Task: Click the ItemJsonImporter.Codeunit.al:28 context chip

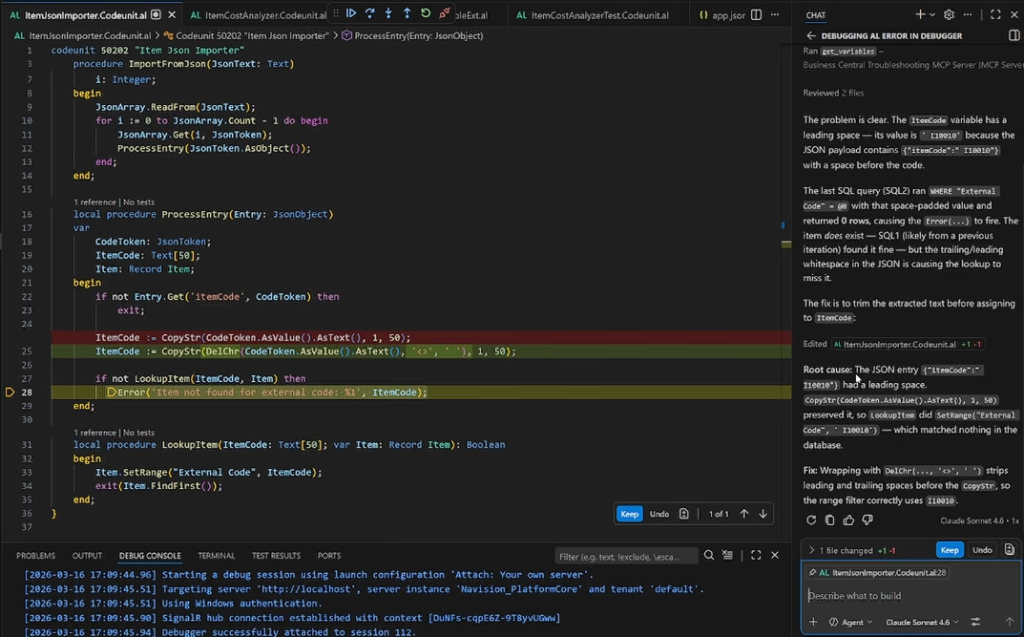Action: pyautogui.click(x=877, y=572)
